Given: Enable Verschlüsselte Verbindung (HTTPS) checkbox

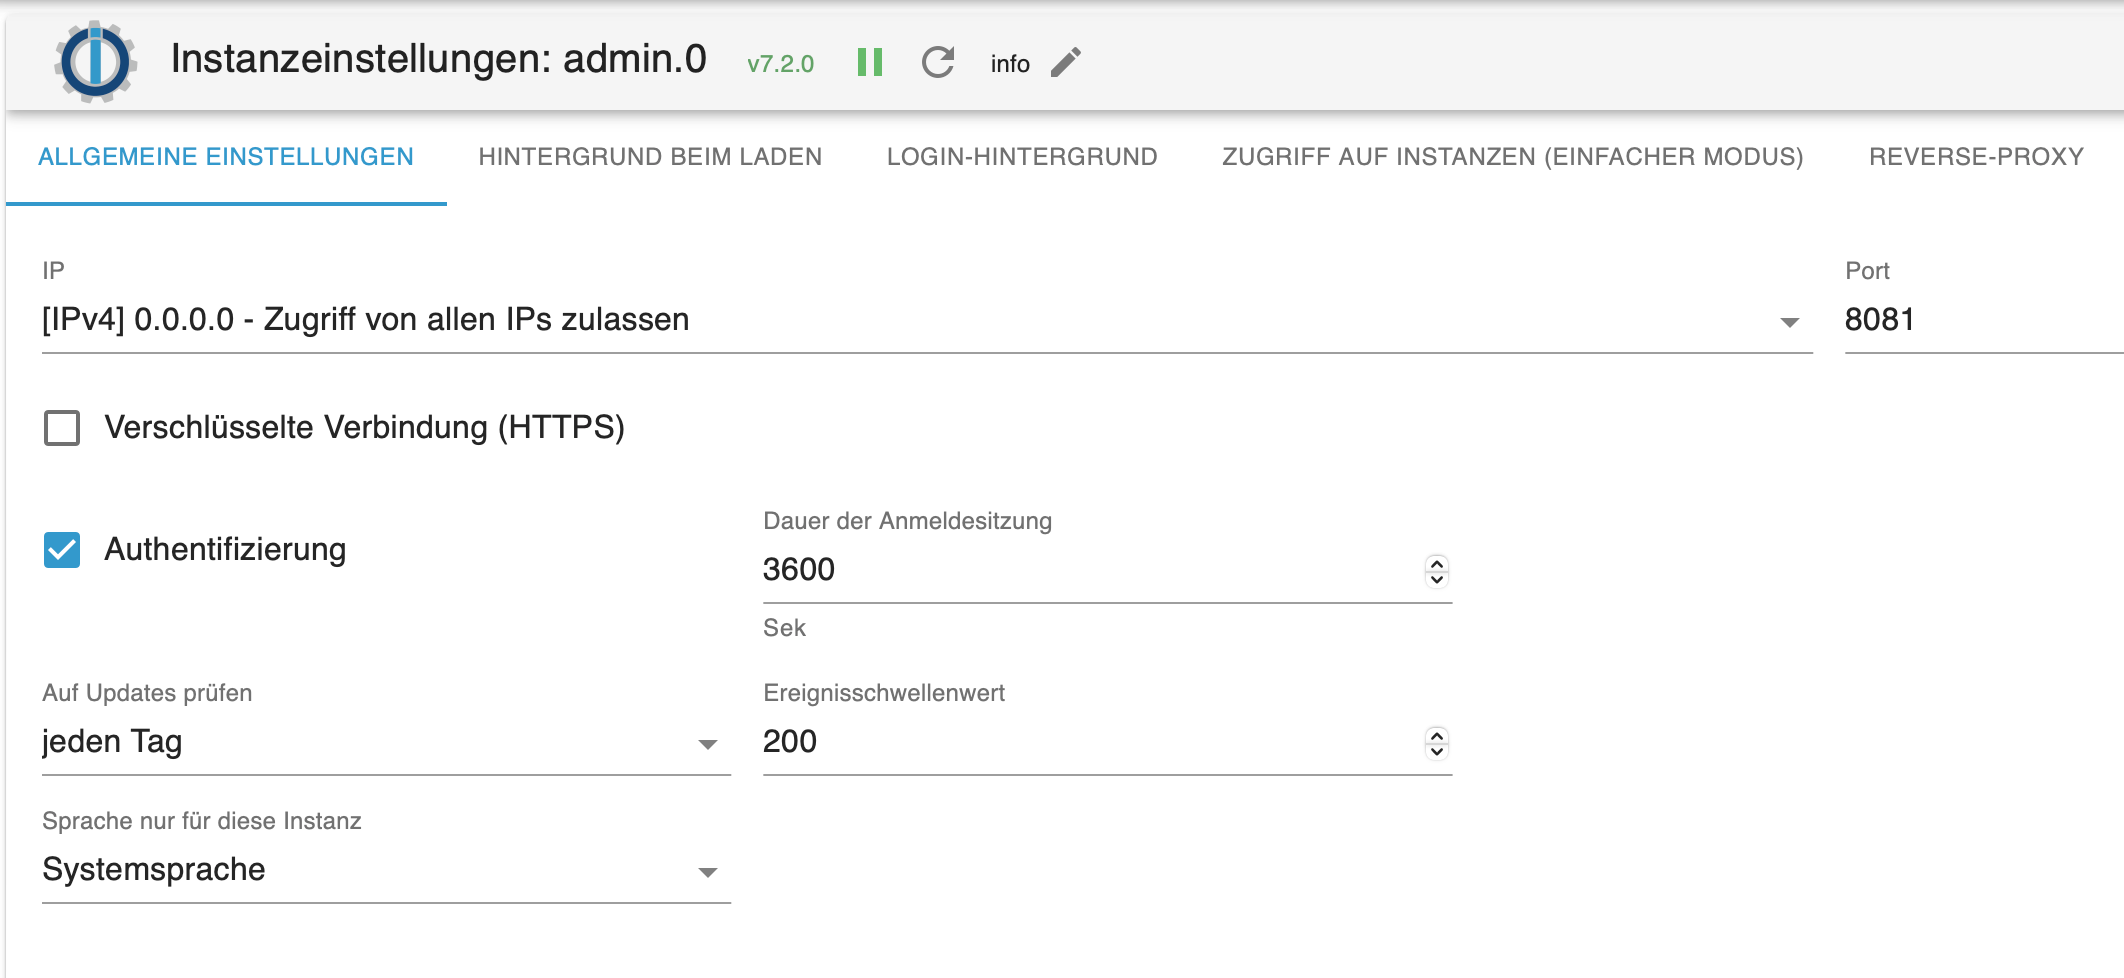Looking at the screenshot, I should point(62,428).
